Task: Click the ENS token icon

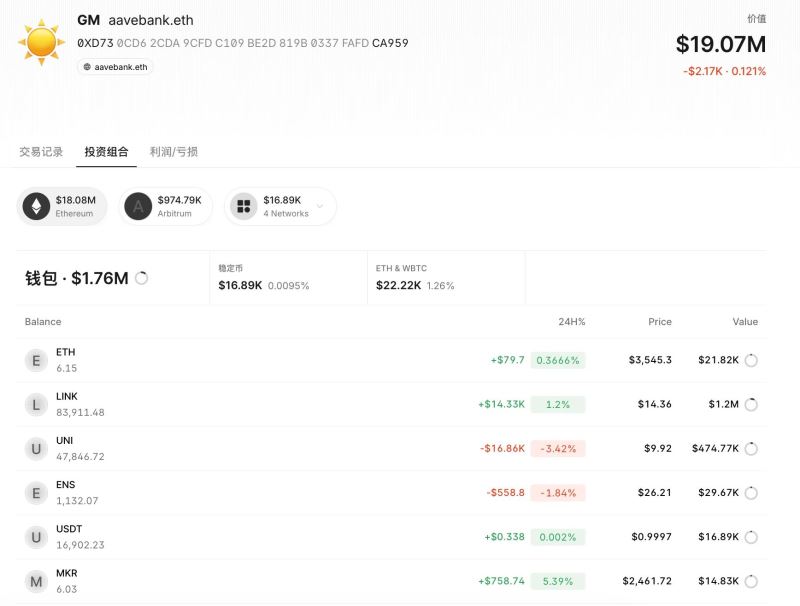Action: click(37, 492)
